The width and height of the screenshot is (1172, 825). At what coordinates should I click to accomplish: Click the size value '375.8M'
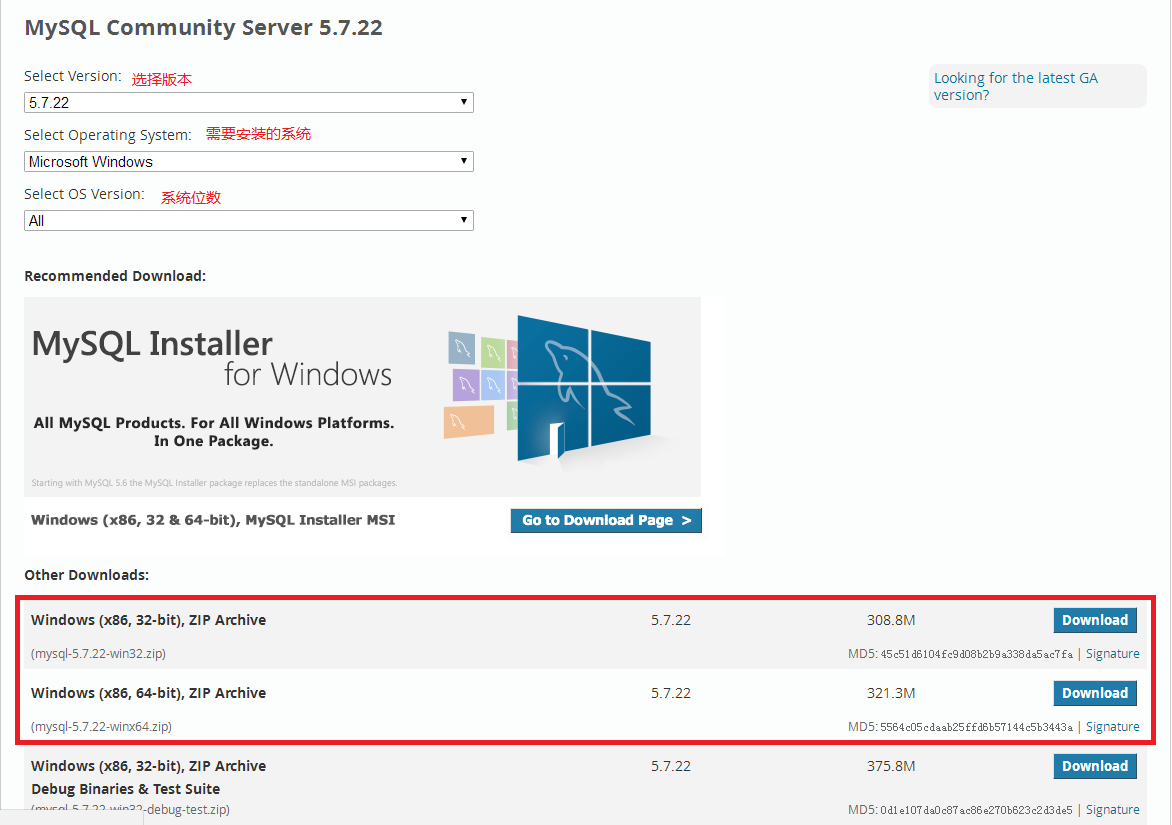[891, 766]
